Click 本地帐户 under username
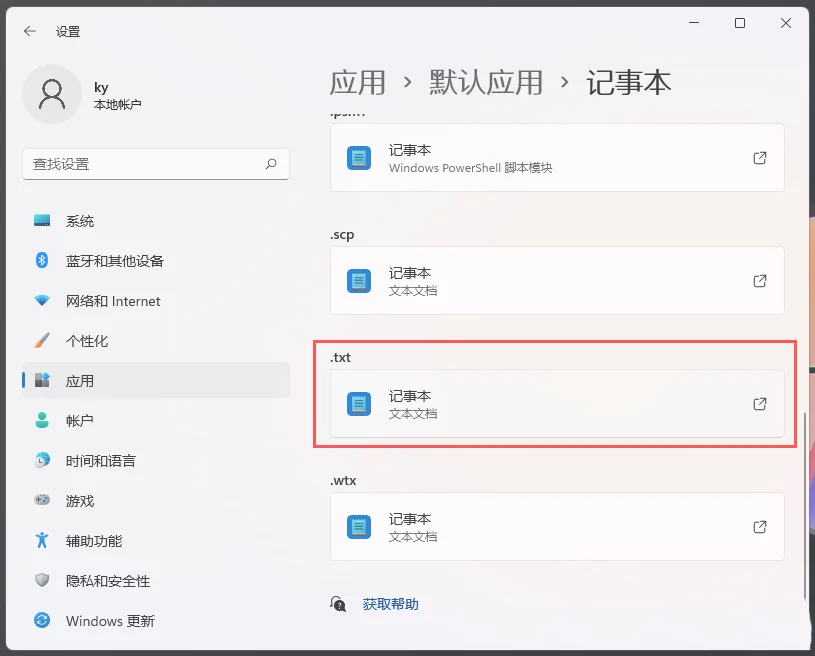The image size is (815, 656). pos(117,104)
